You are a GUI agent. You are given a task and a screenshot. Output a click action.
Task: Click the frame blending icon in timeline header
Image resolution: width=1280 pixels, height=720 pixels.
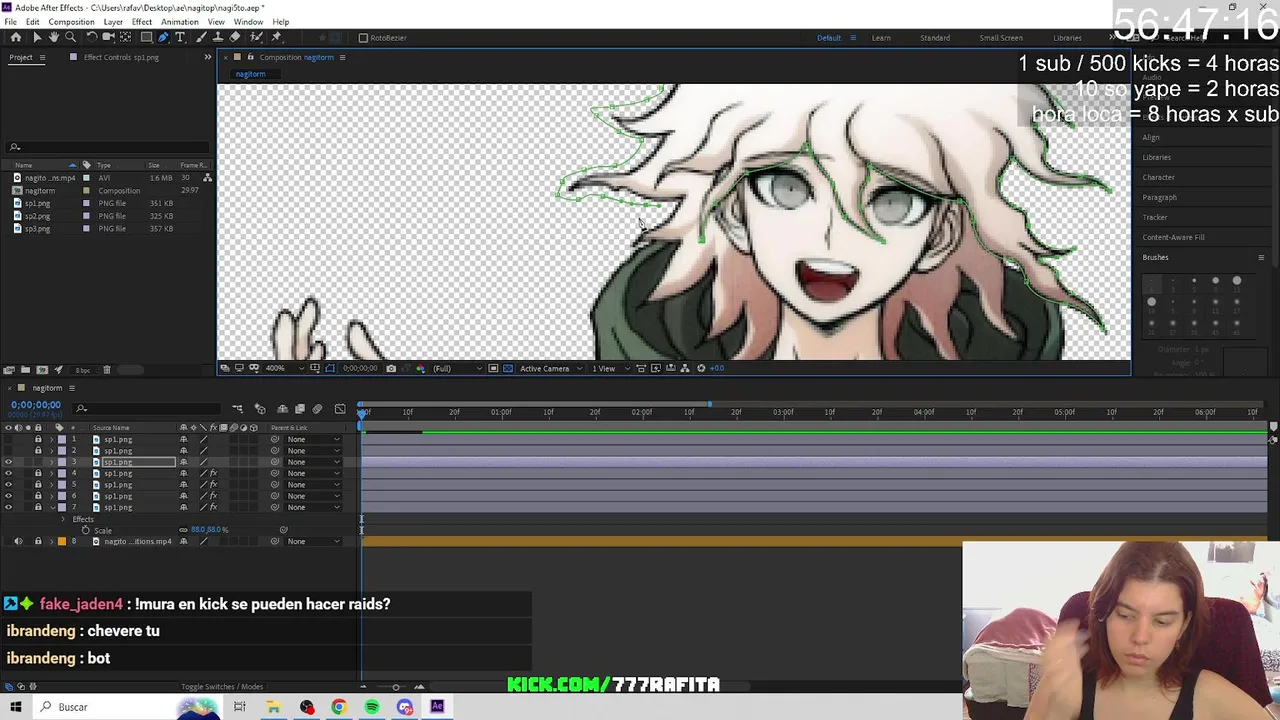coord(300,409)
